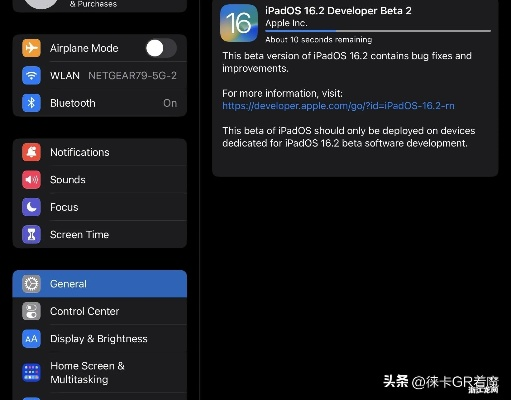Open Home Screen & Multitasking settings

click(100, 373)
